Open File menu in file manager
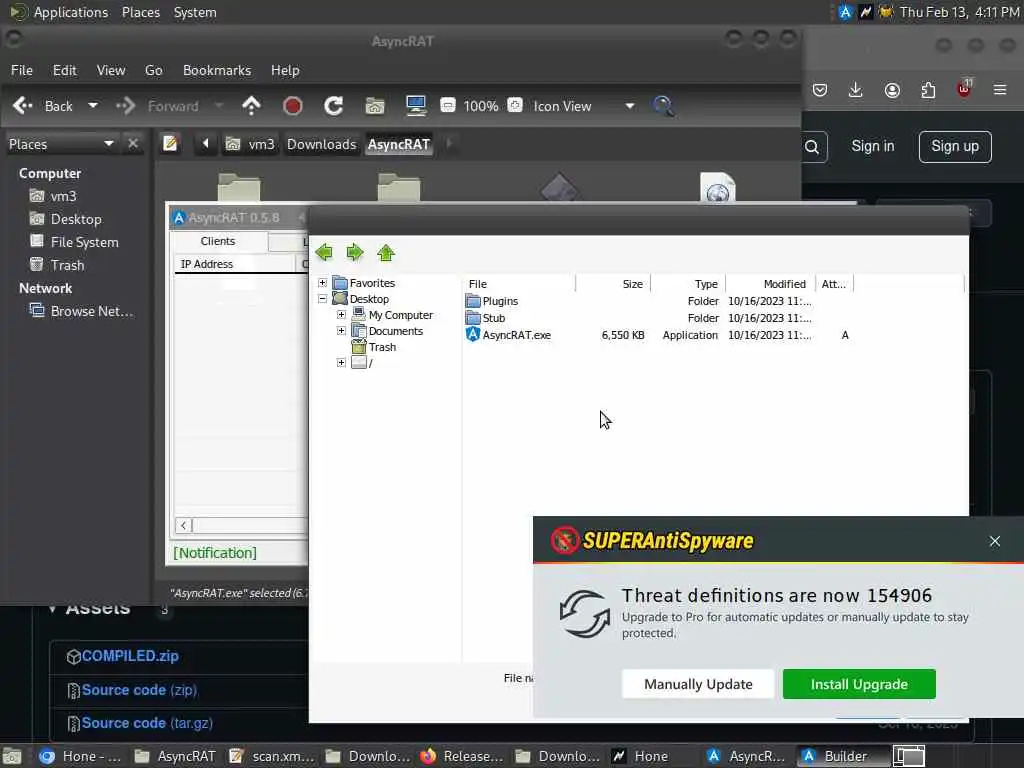The height and width of the screenshot is (768, 1024). pos(22,70)
